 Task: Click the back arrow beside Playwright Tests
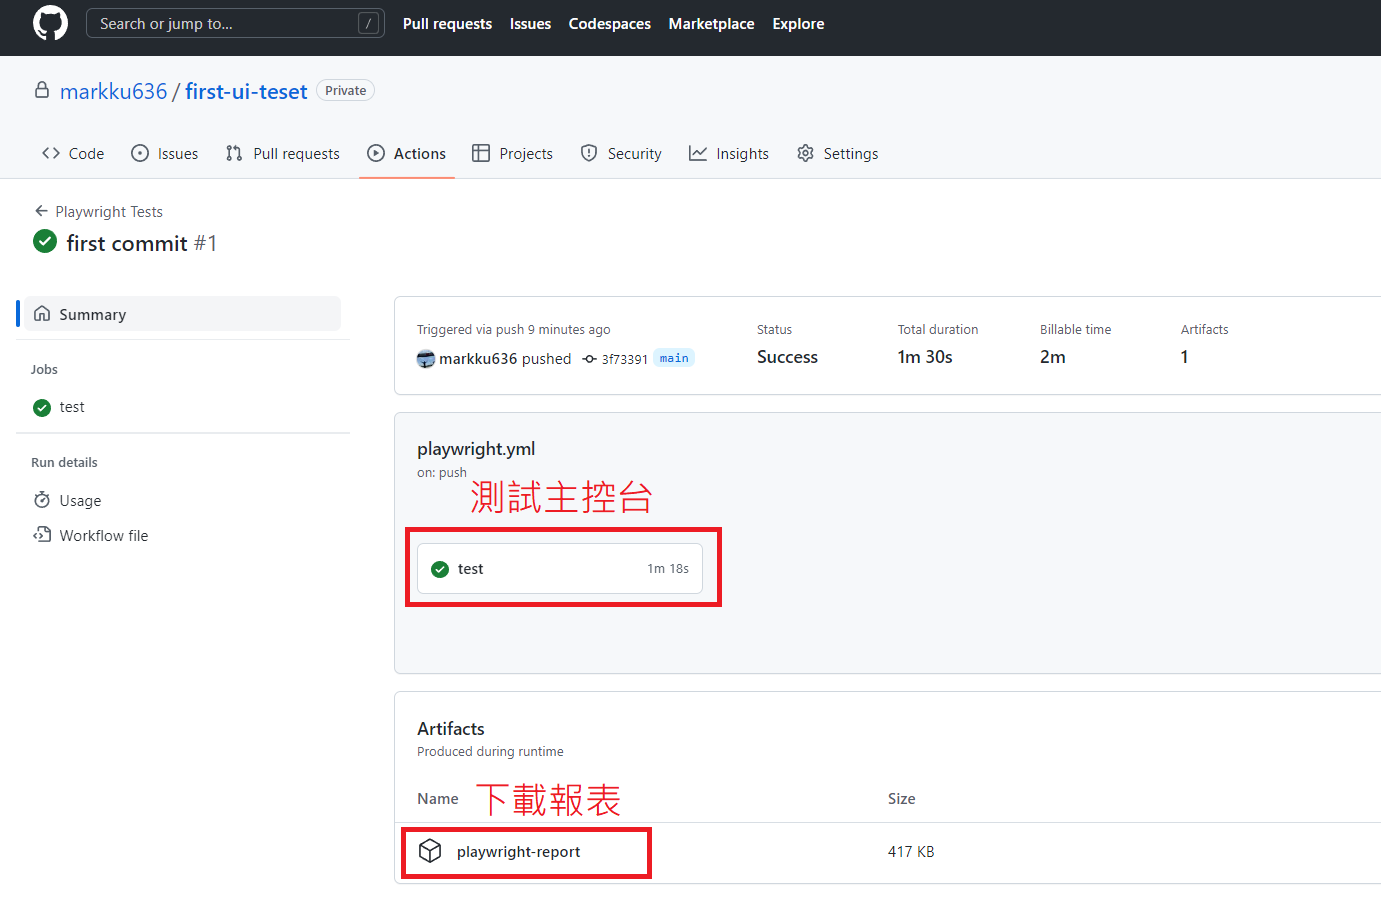pos(41,211)
